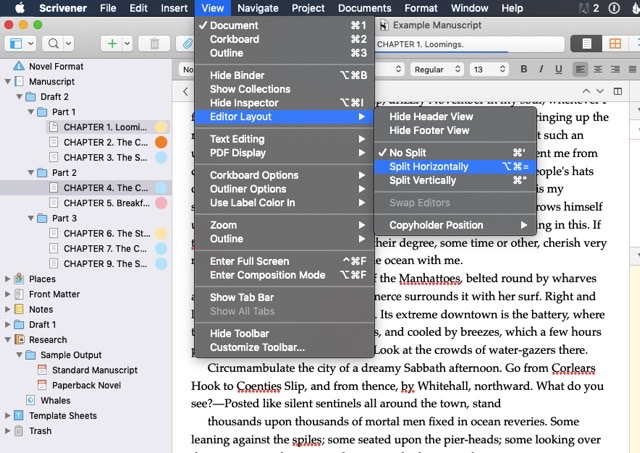Toggle bold formatting
Viewport: 640px width, 453px height.
pyautogui.click(x=524, y=69)
